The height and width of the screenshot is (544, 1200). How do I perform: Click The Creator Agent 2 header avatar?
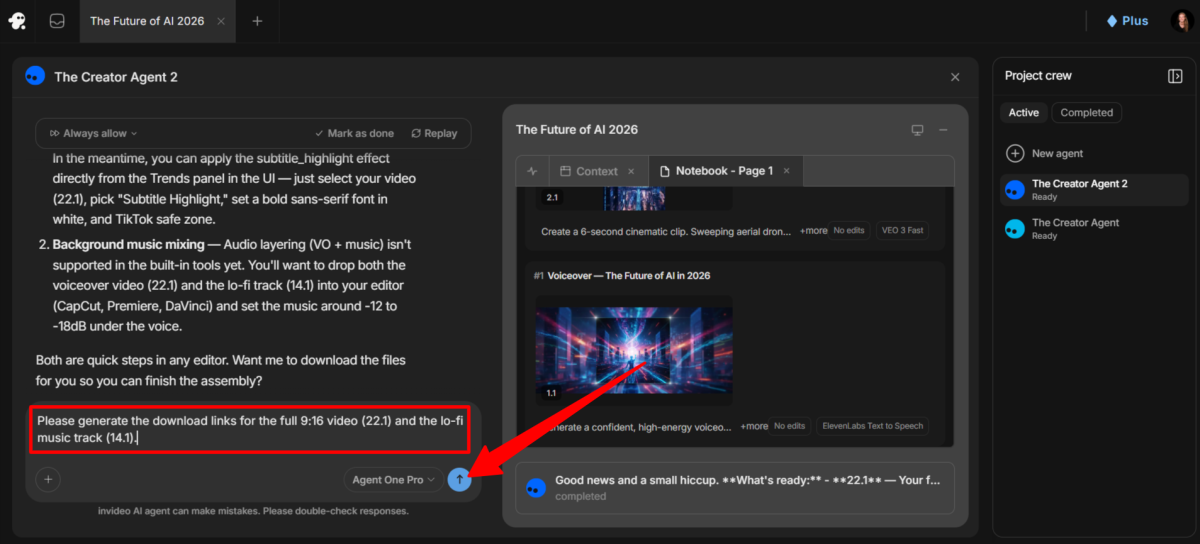point(35,76)
